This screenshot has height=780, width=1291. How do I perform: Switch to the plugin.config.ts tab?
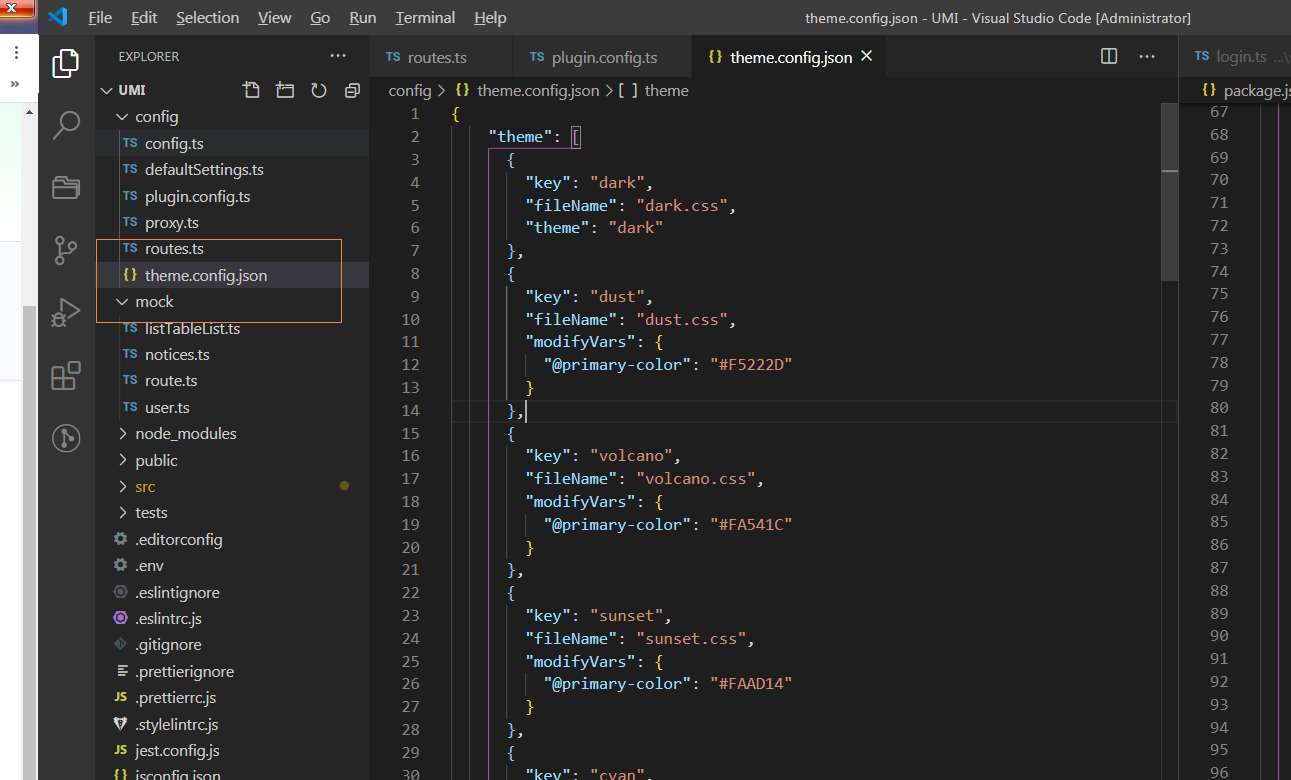[602, 56]
